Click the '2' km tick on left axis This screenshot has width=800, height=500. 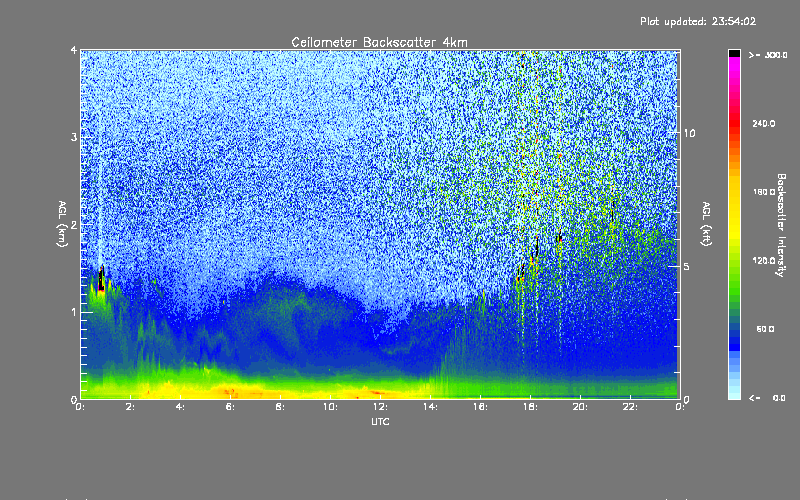(74, 224)
